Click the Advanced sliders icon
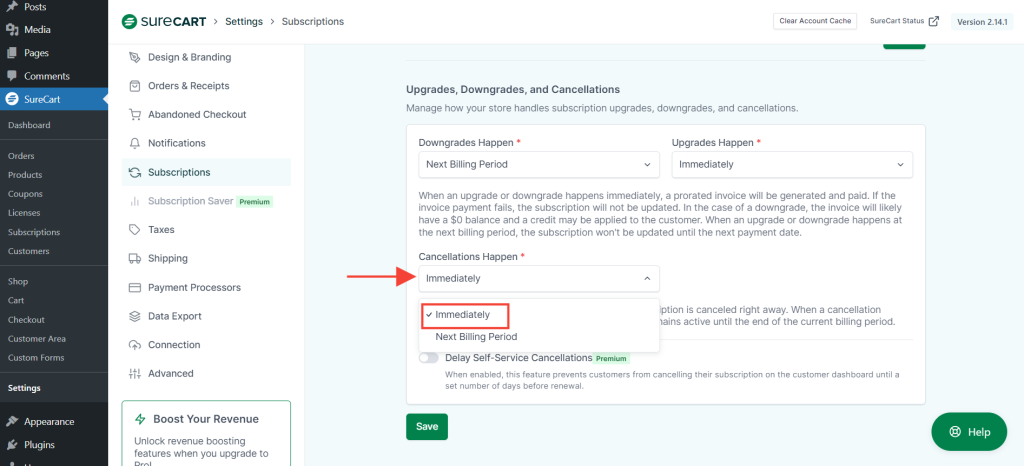 point(135,373)
